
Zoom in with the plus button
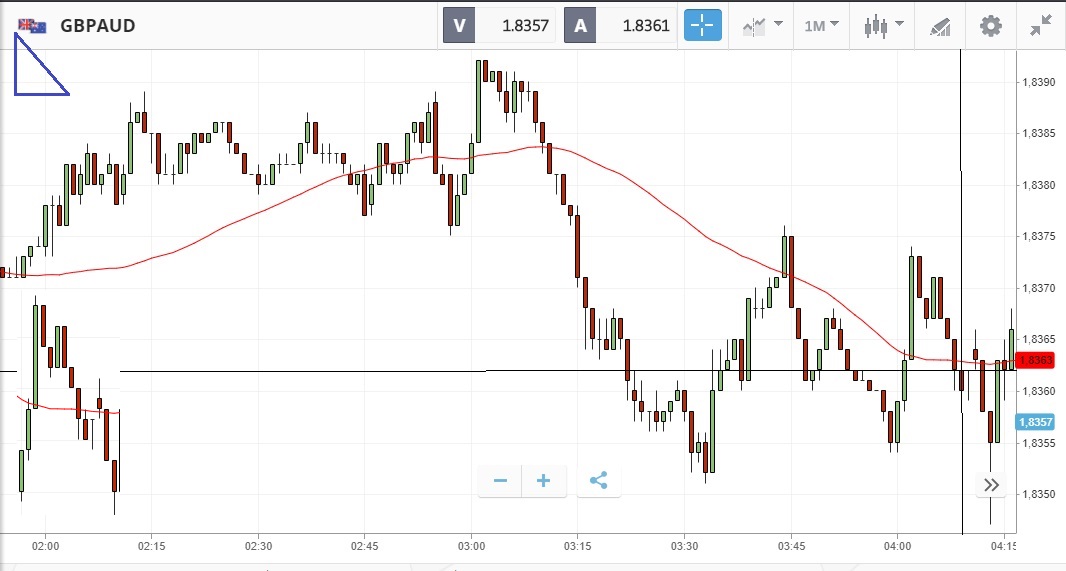click(x=544, y=481)
